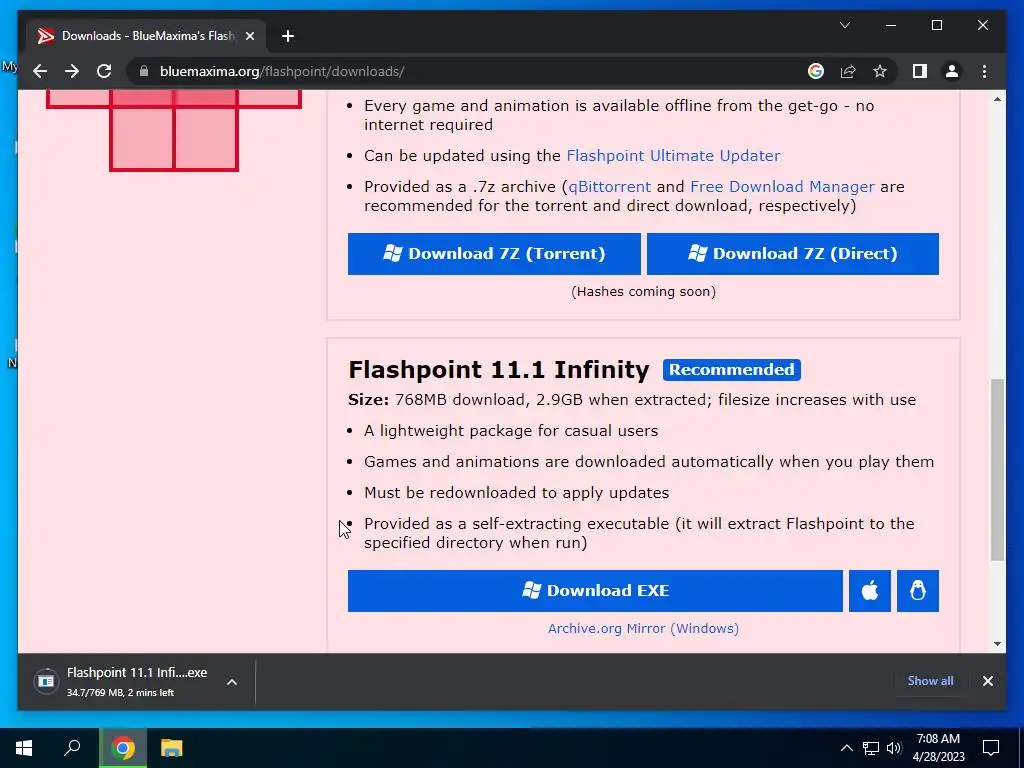Image resolution: width=1024 pixels, height=768 pixels.
Task: Share this page using share icon
Action: (x=848, y=71)
